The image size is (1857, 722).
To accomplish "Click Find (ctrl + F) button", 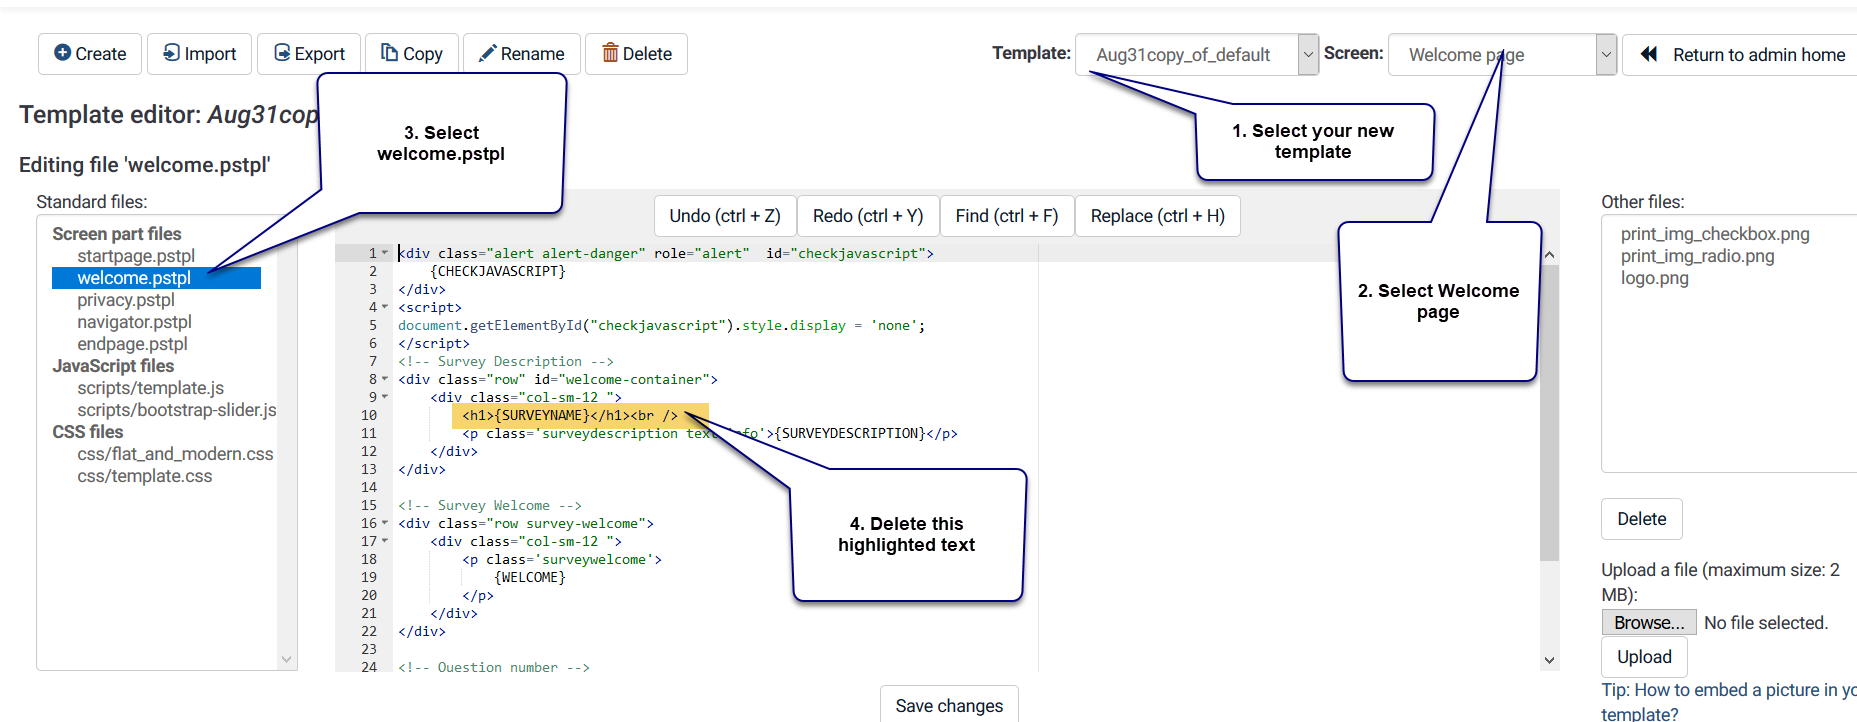I will pyautogui.click(x=1007, y=216).
